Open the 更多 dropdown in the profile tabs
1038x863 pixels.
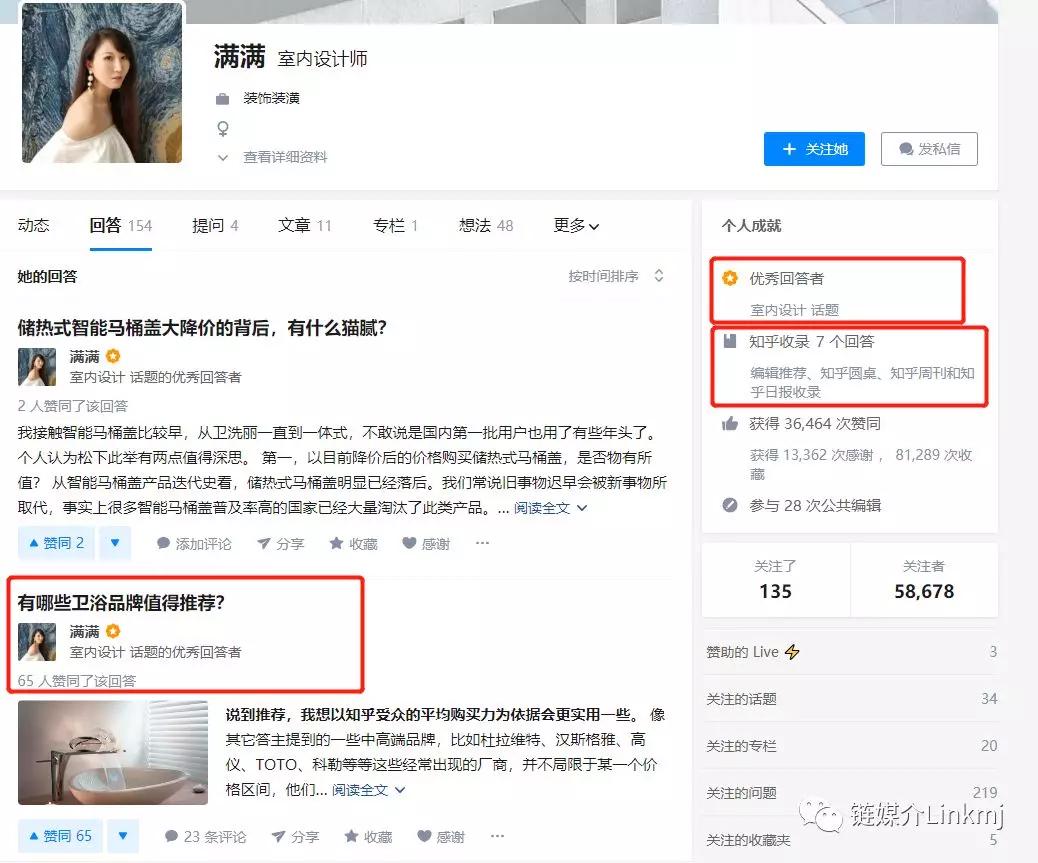[x=576, y=226]
